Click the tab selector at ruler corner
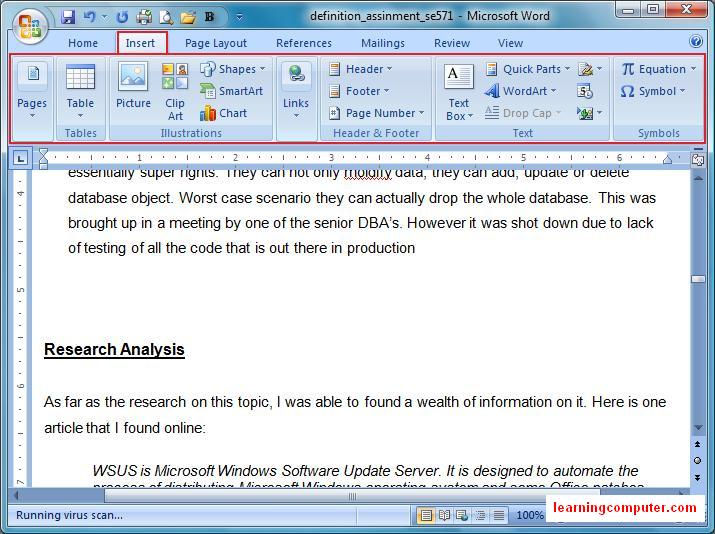715x534 pixels. tap(20, 158)
